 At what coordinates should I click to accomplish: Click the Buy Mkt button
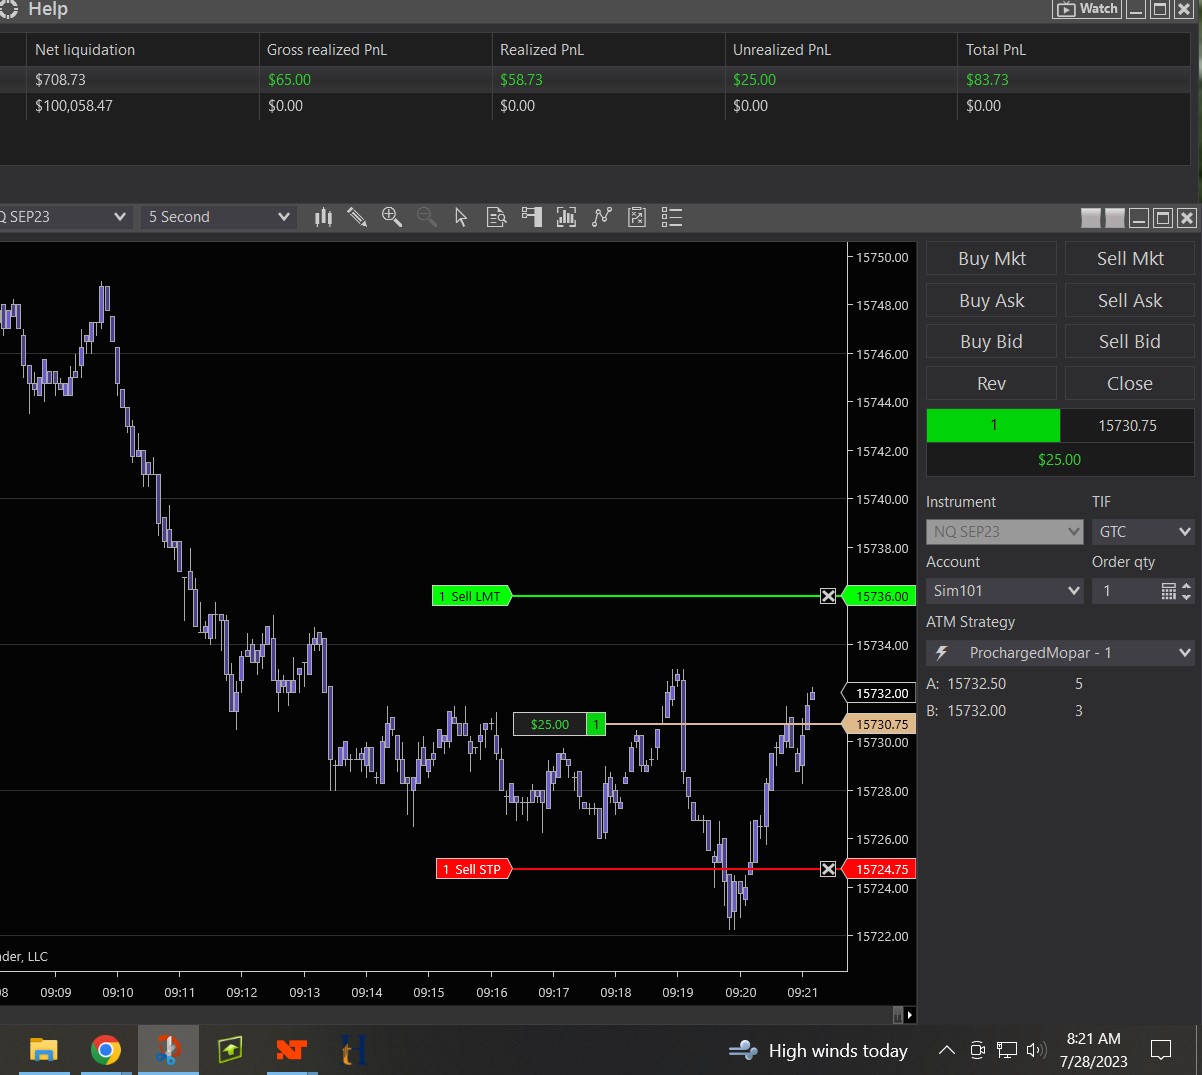point(991,259)
